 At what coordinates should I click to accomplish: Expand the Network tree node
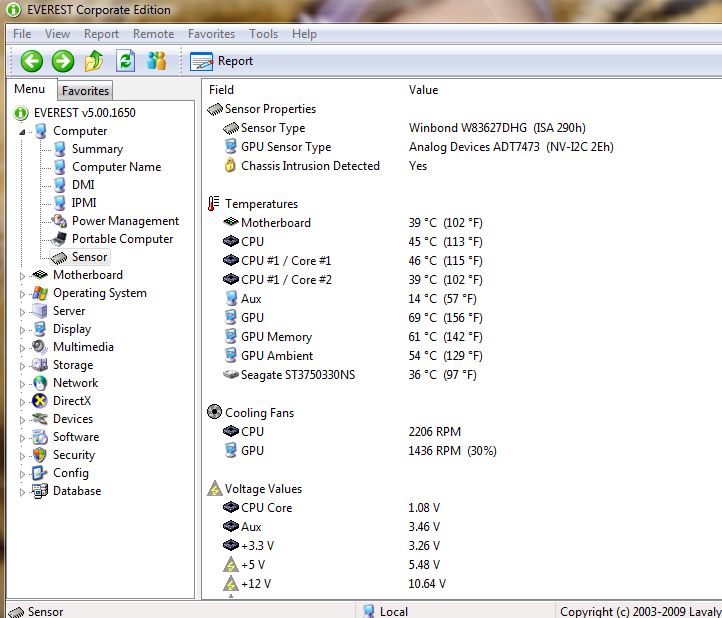click(x=22, y=384)
